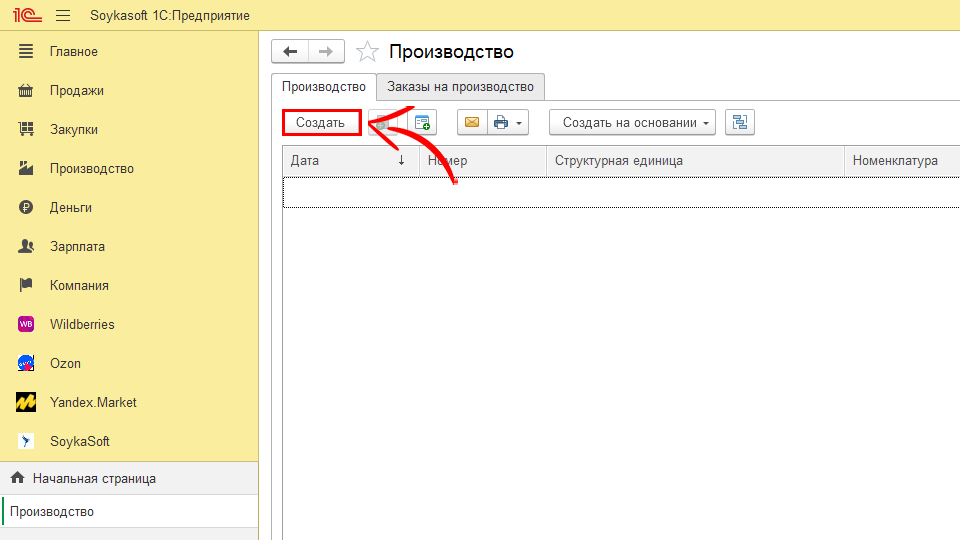Expand the Создать на основании dropdown
Viewport: 960px width, 540px height.
tap(632, 123)
